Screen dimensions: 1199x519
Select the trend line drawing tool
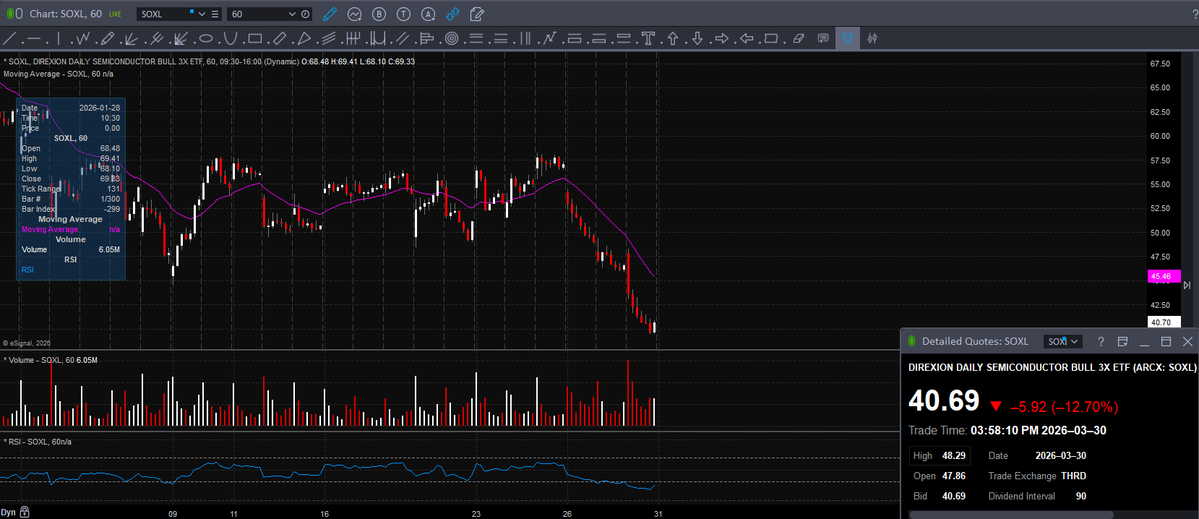pyautogui.click(x=9, y=38)
